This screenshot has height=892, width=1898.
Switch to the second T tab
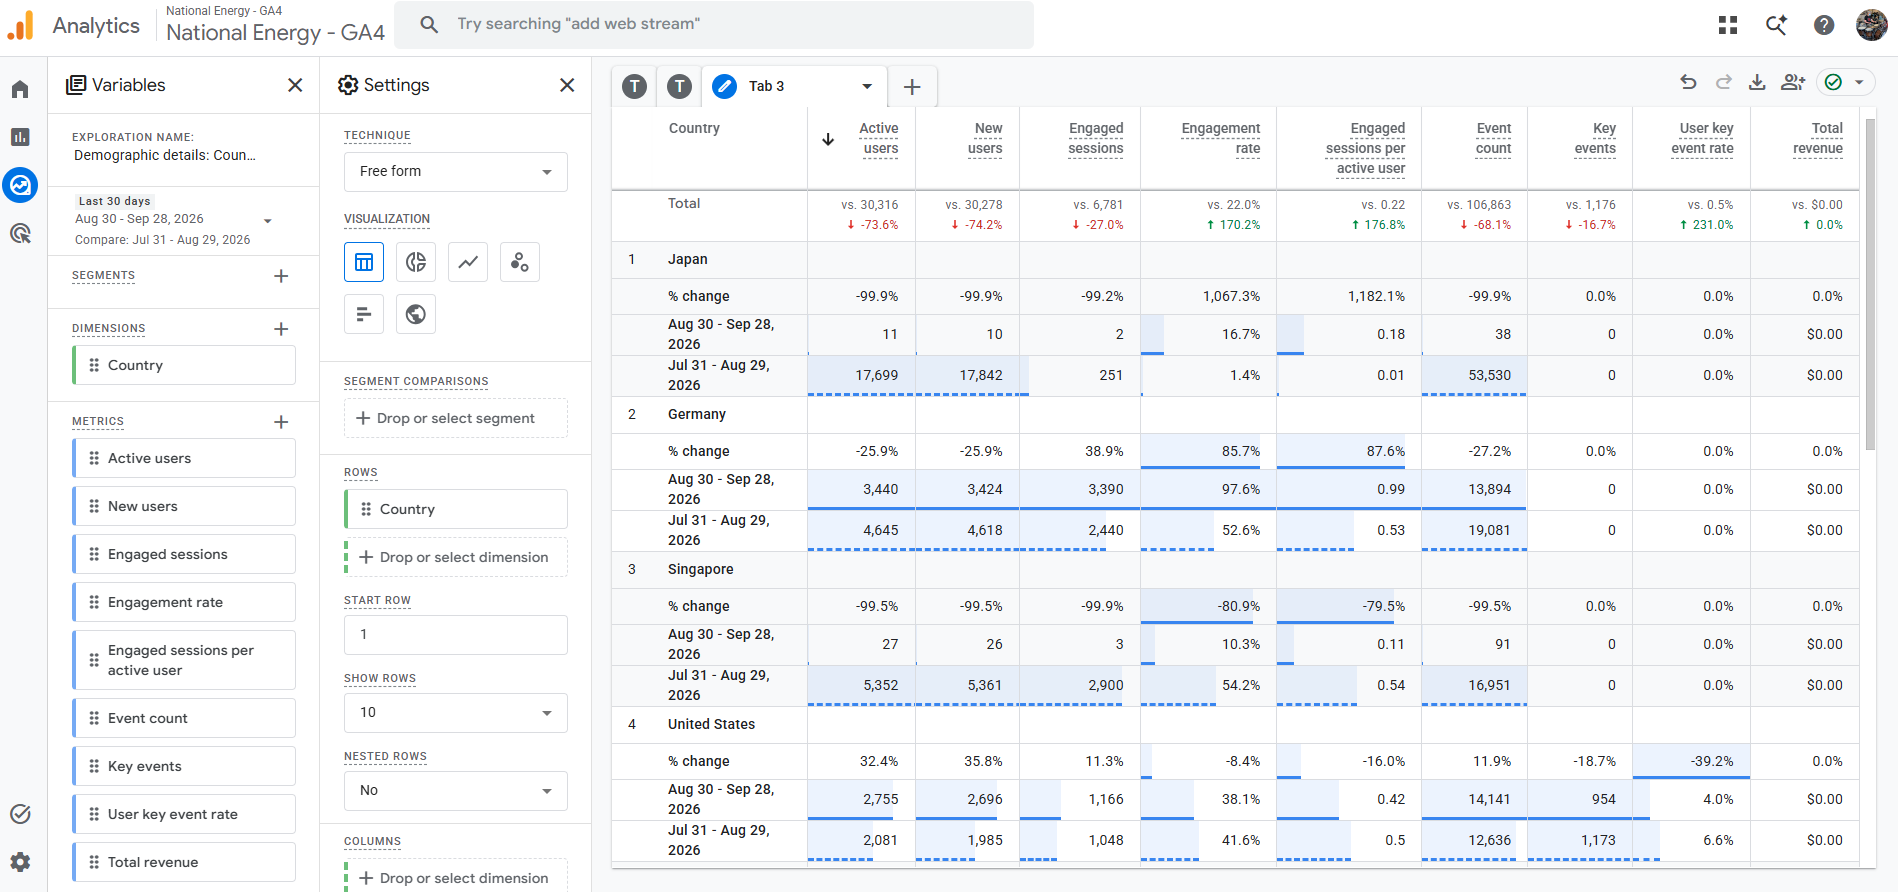pyautogui.click(x=680, y=87)
